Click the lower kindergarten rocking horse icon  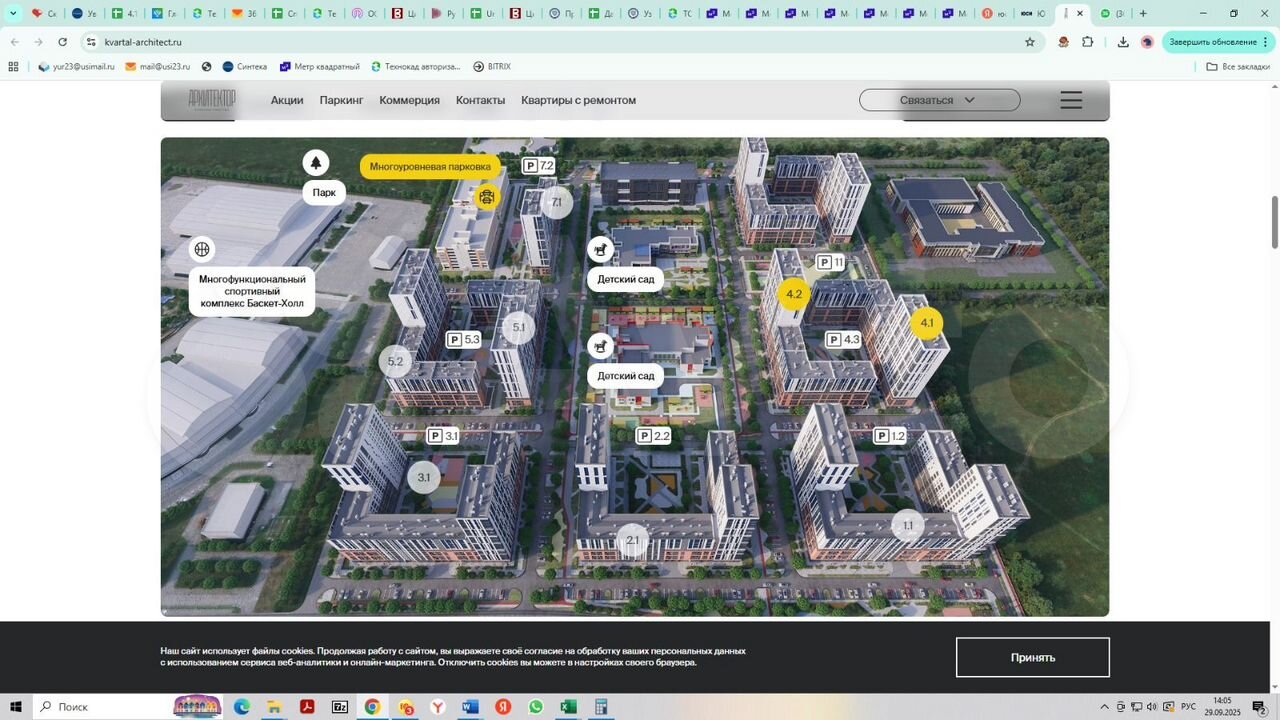click(600, 346)
